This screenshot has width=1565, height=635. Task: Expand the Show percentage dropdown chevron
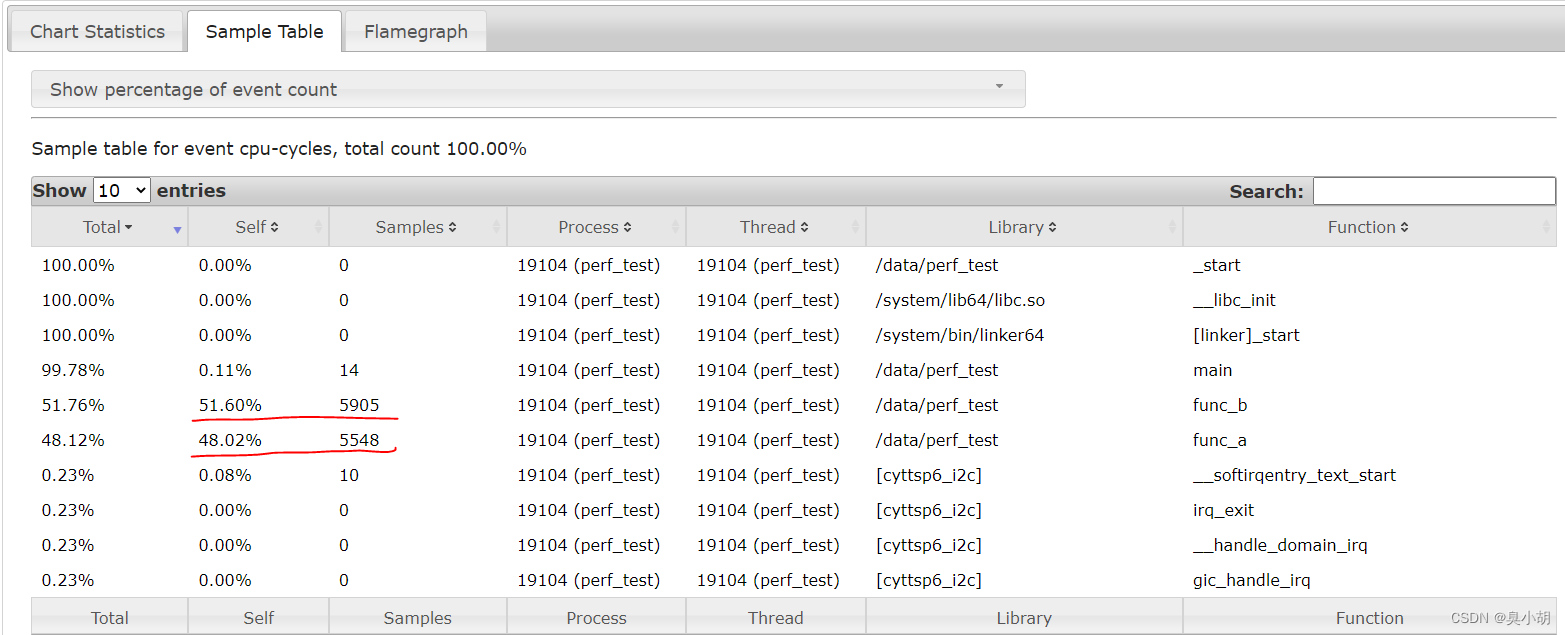point(998,89)
